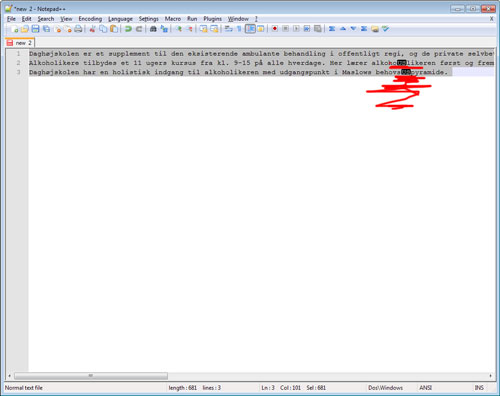Select the 'new 2' document tab
Screen dimensions: 500x396
20,43
